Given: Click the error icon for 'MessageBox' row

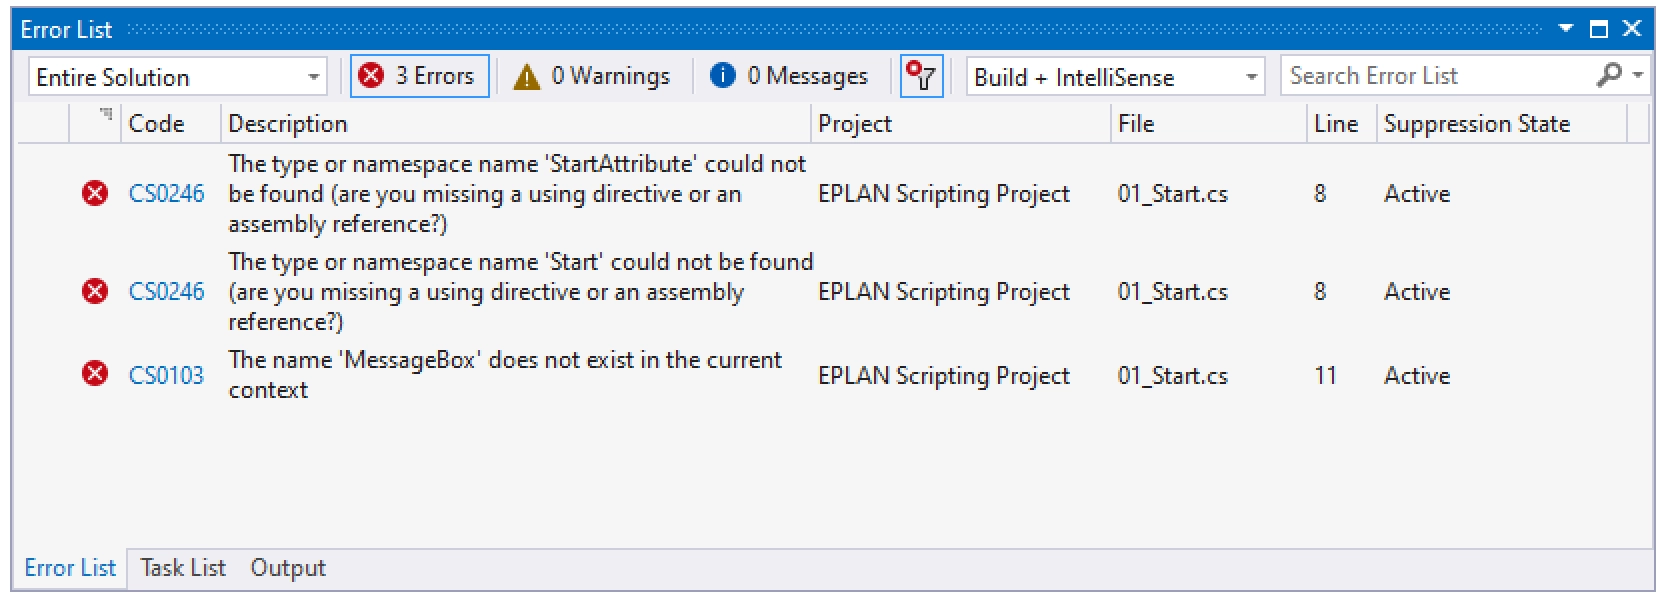Looking at the screenshot, I should coord(95,374).
